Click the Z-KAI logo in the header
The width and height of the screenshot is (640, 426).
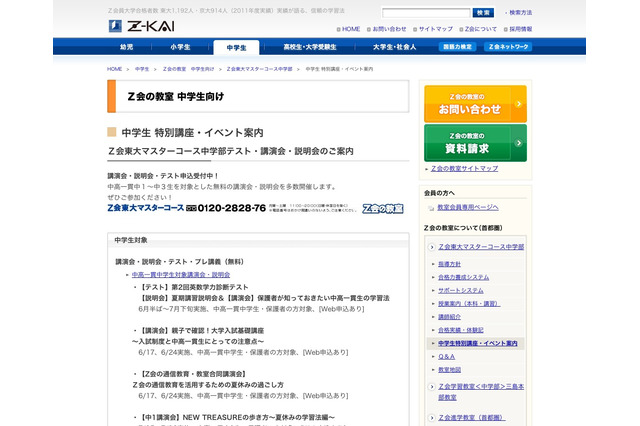click(142, 26)
